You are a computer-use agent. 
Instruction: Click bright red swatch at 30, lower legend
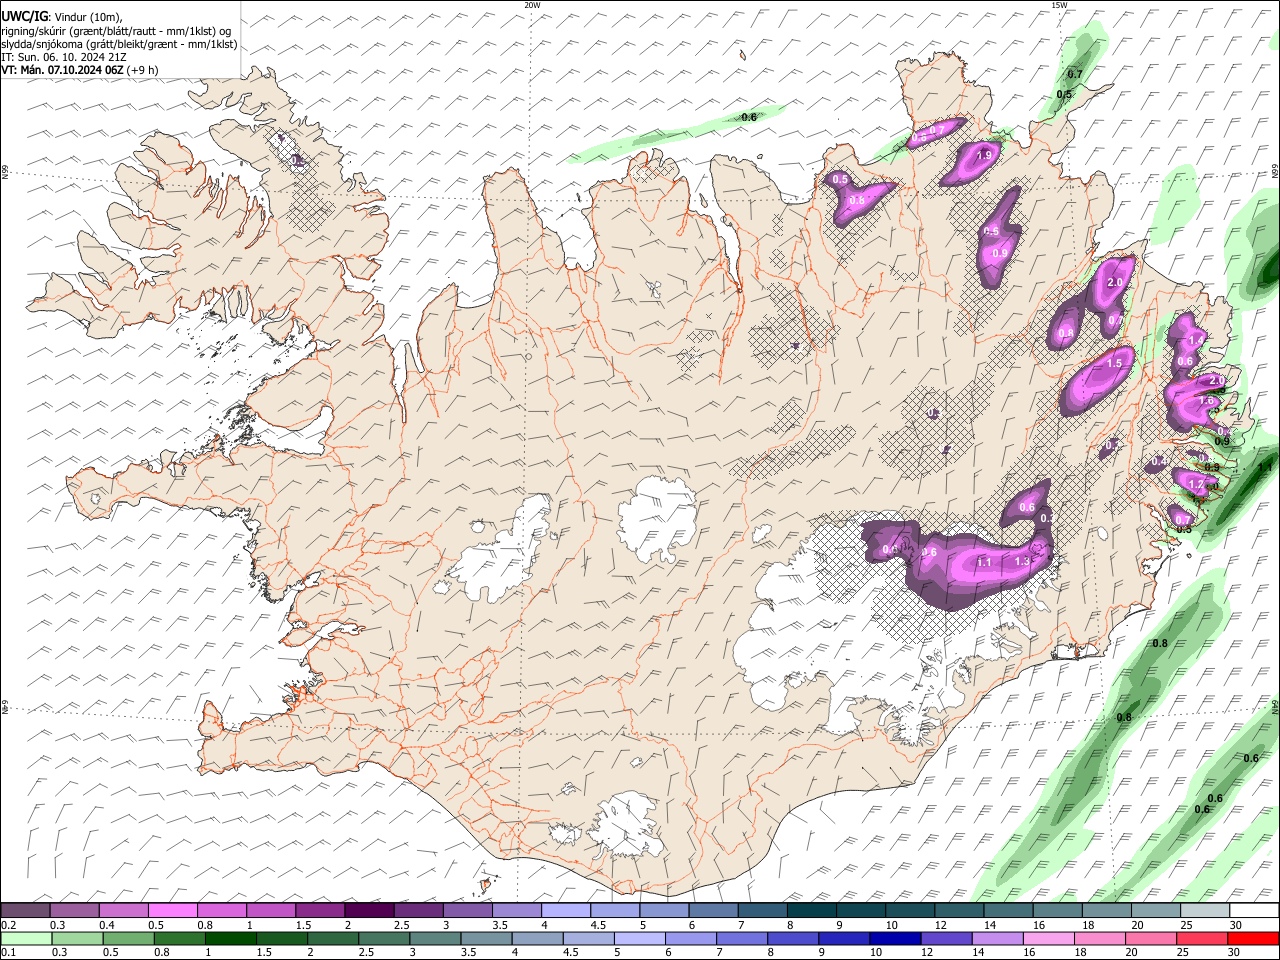pyautogui.click(x=1253, y=938)
